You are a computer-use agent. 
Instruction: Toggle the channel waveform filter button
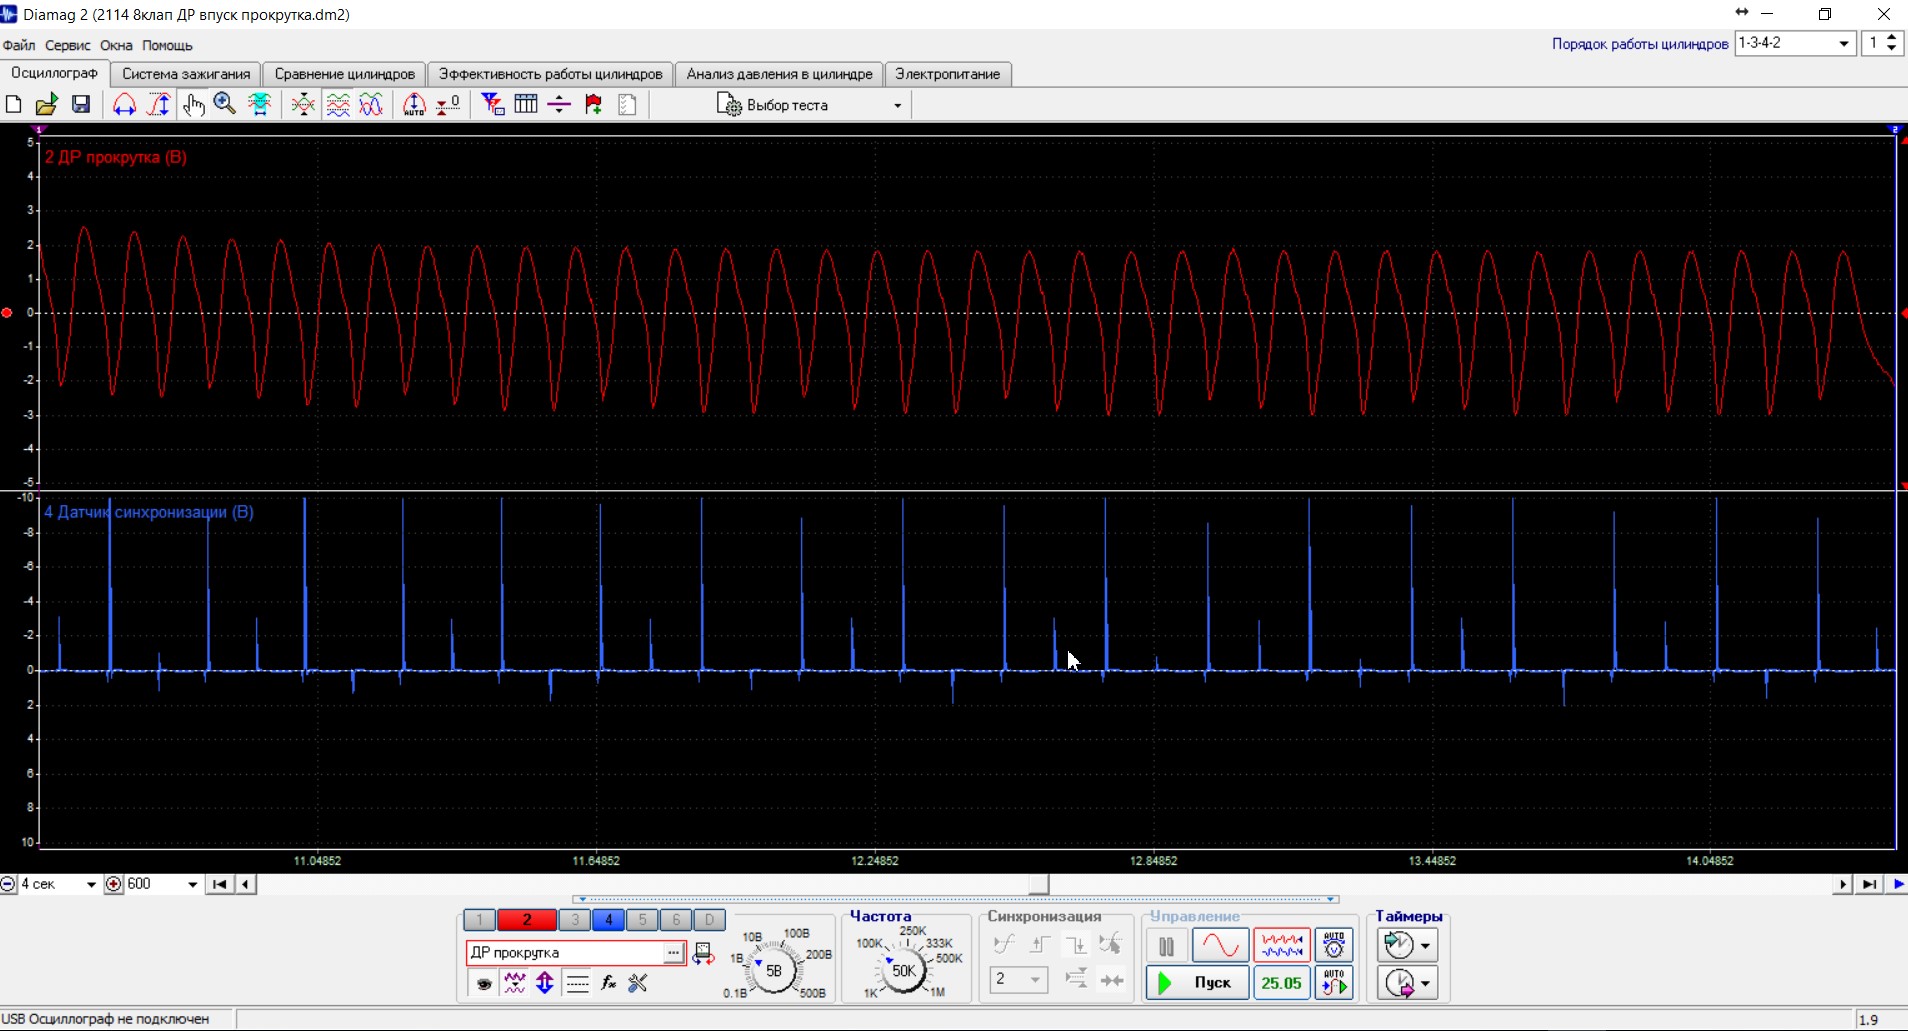515,984
